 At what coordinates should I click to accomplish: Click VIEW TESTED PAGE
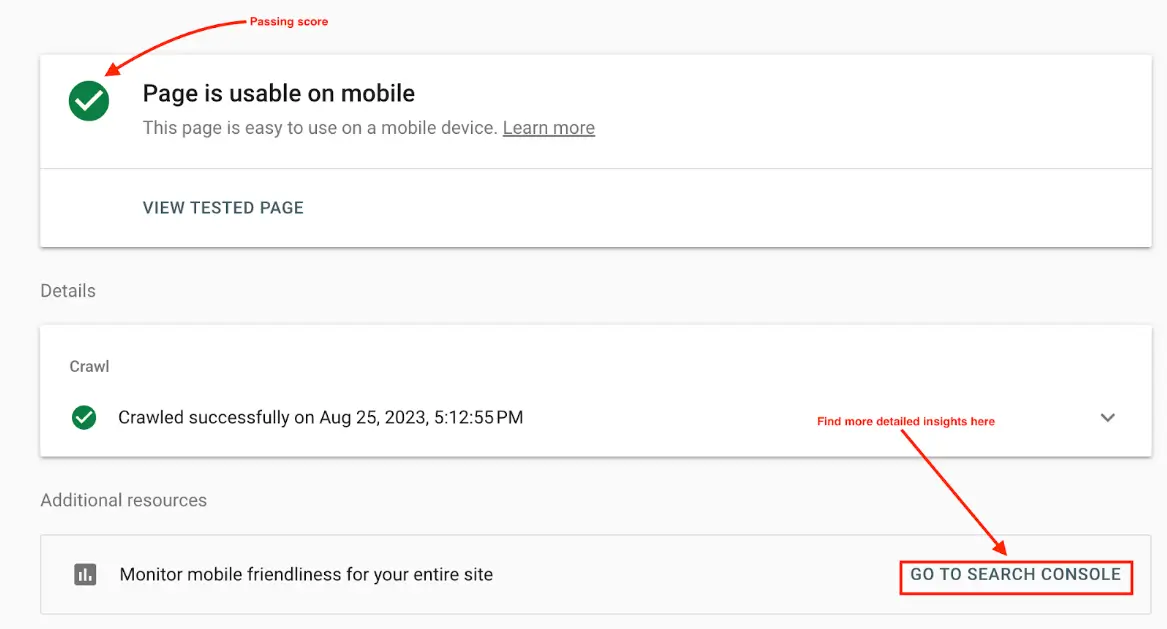pyautogui.click(x=222, y=207)
